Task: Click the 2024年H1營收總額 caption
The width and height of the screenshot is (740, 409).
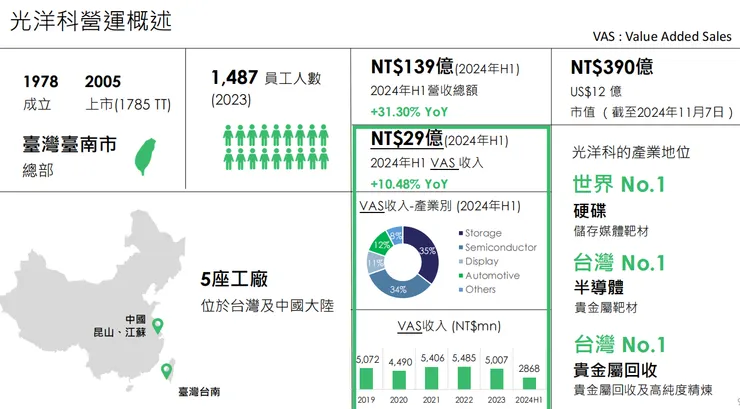Action: (424, 90)
